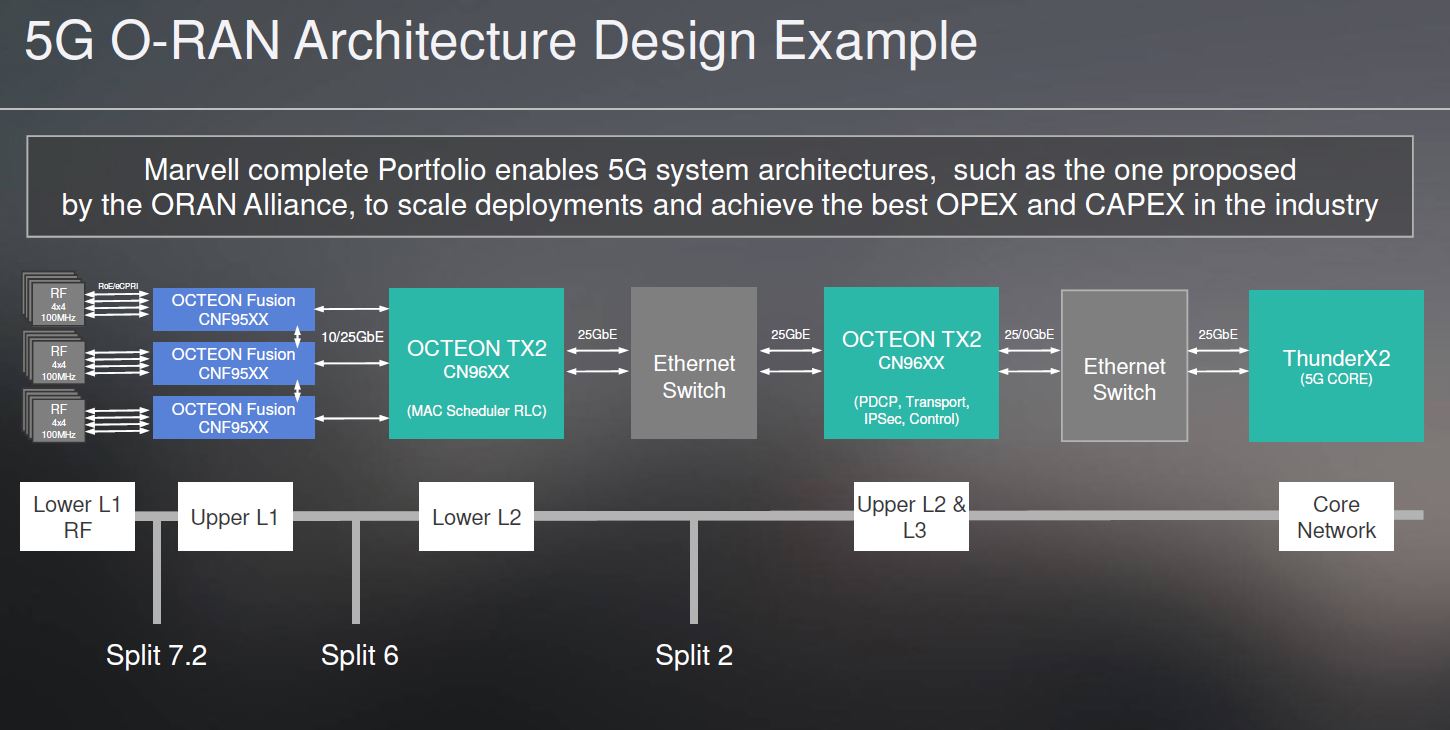This screenshot has width=1450, height=730.
Task: Select the top OCTEON Fusion CNF95XX box
Action: point(233,309)
